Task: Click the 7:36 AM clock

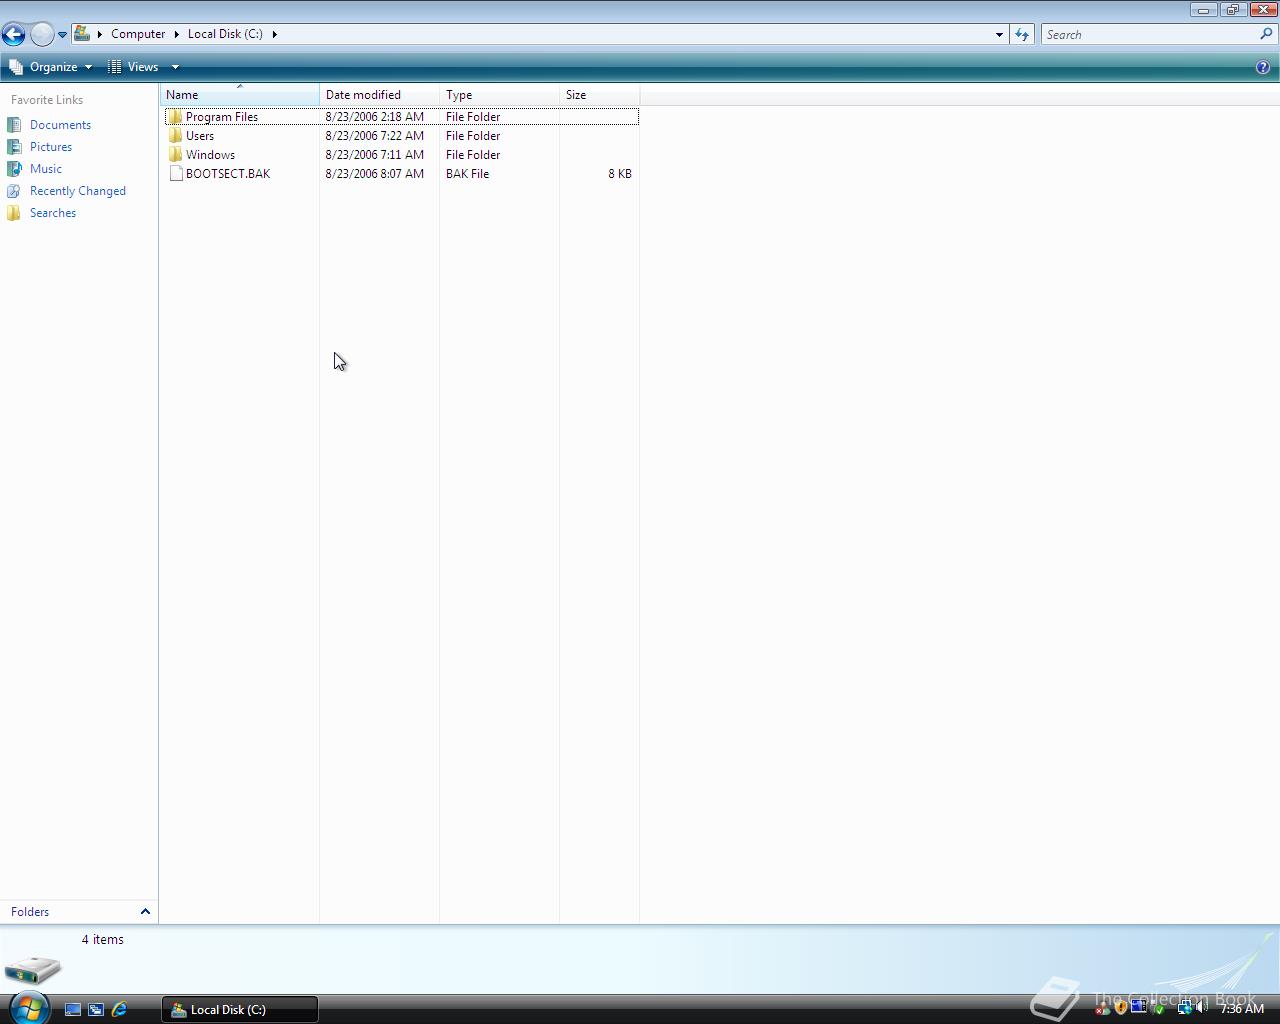Action: point(1242,1009)
